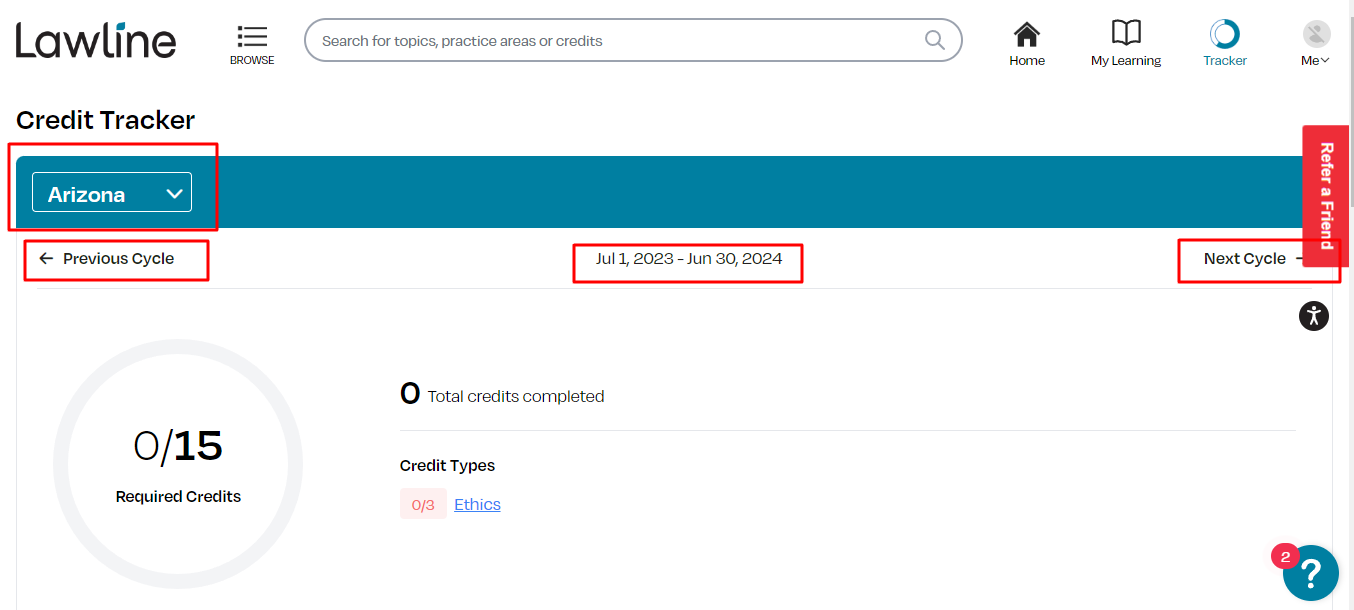Viewport: 1354px width, 610px height.
Task: Go to Previous Cycle
Action: point(107,258)
